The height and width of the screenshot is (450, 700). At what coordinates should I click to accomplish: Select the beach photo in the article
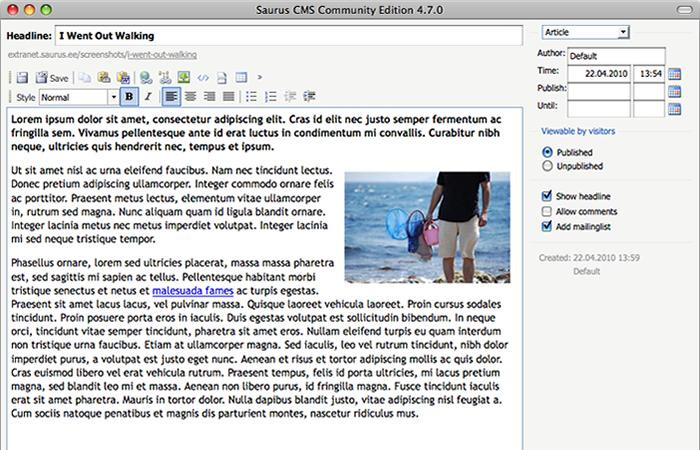tap(427, 227)
